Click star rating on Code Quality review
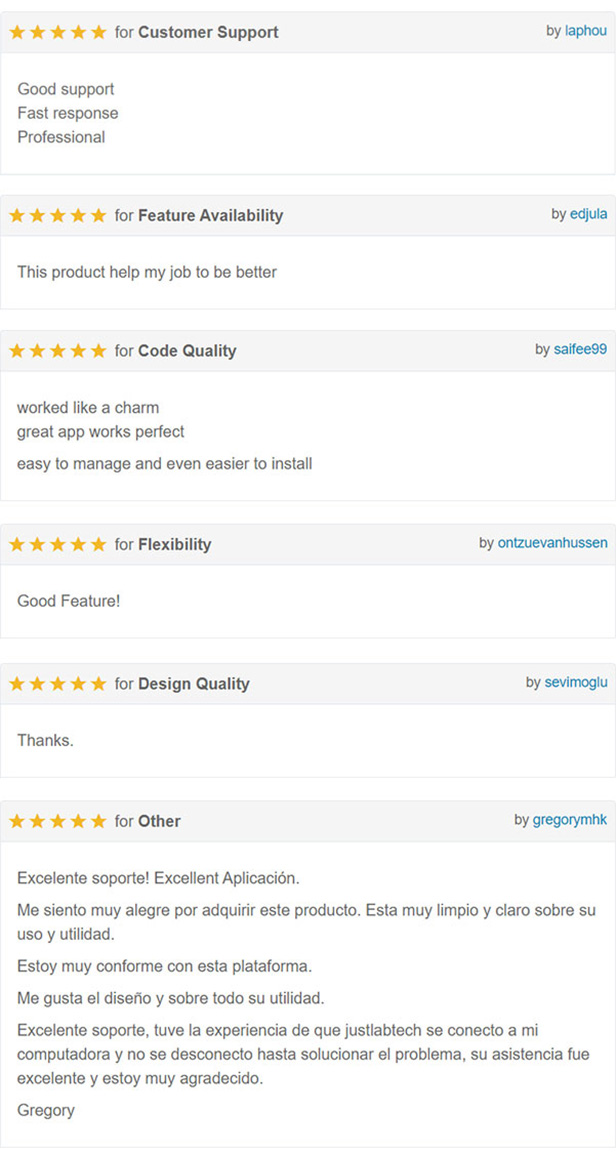The image size is (616, 1156). pos(57,351)
